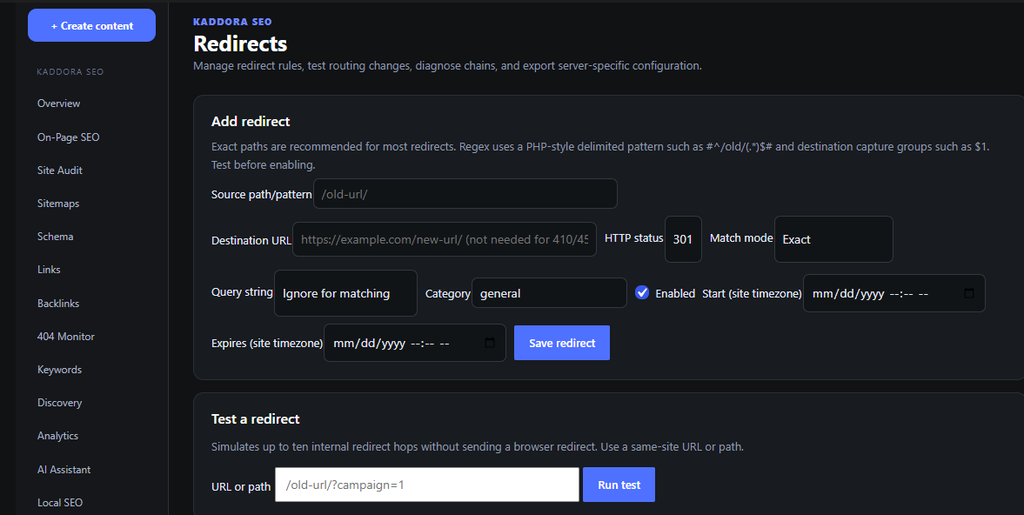The height and width of the screenshot is (515, 1024).
Task: Select Discovery menu item
Action: click(59, 403)
